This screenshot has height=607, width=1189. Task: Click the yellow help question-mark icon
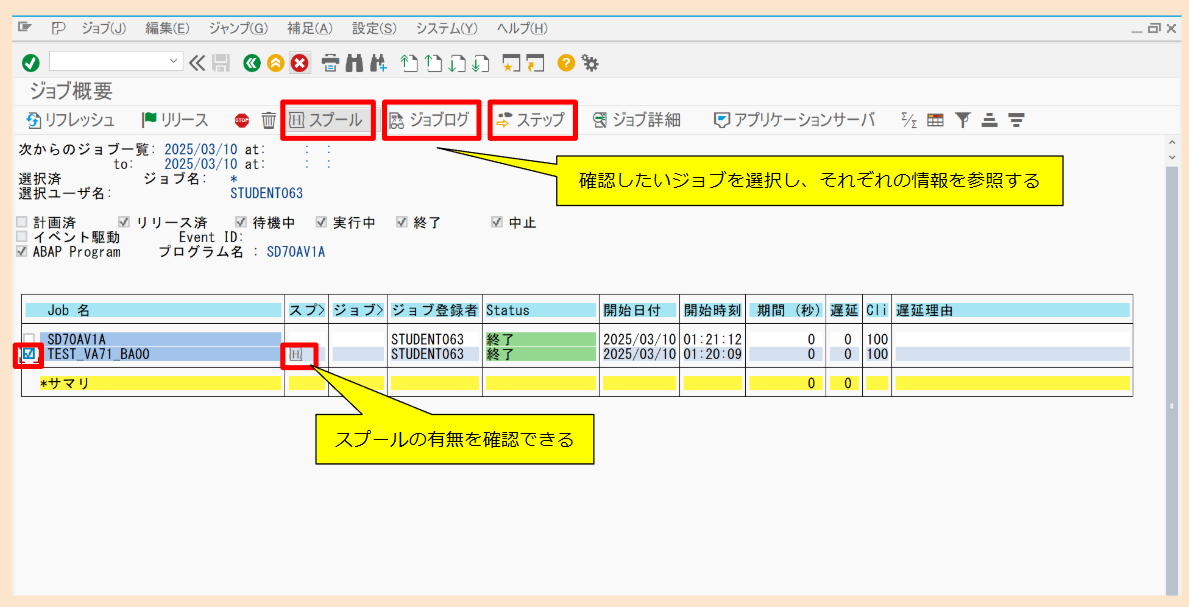(567, 62)
